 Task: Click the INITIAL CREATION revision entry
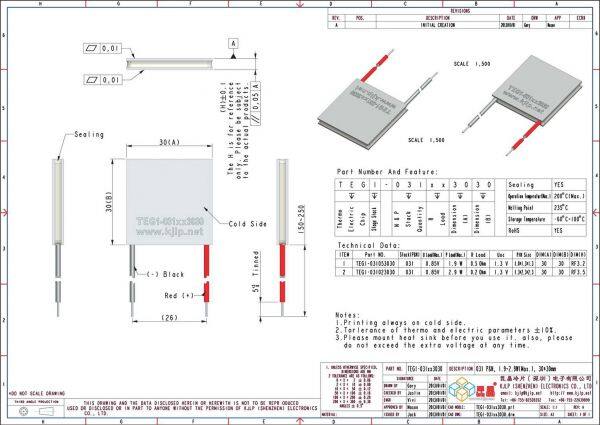pyautogui.click(x=436, y=26)
